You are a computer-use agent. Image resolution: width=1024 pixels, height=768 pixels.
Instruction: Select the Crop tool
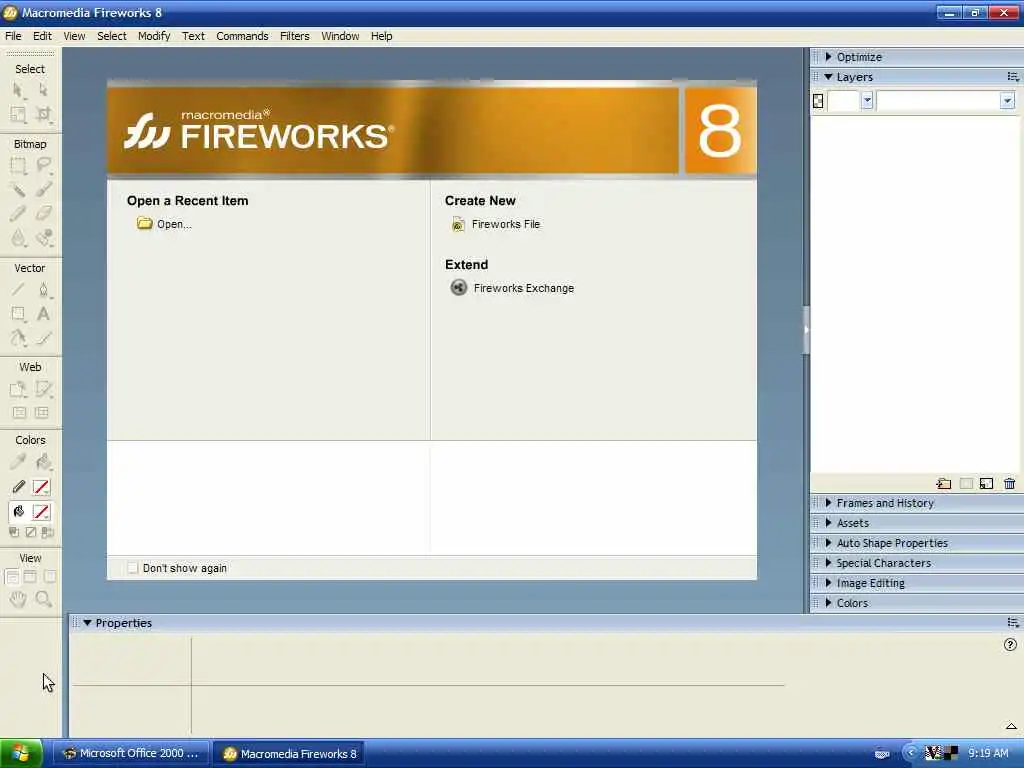(43, 115)
